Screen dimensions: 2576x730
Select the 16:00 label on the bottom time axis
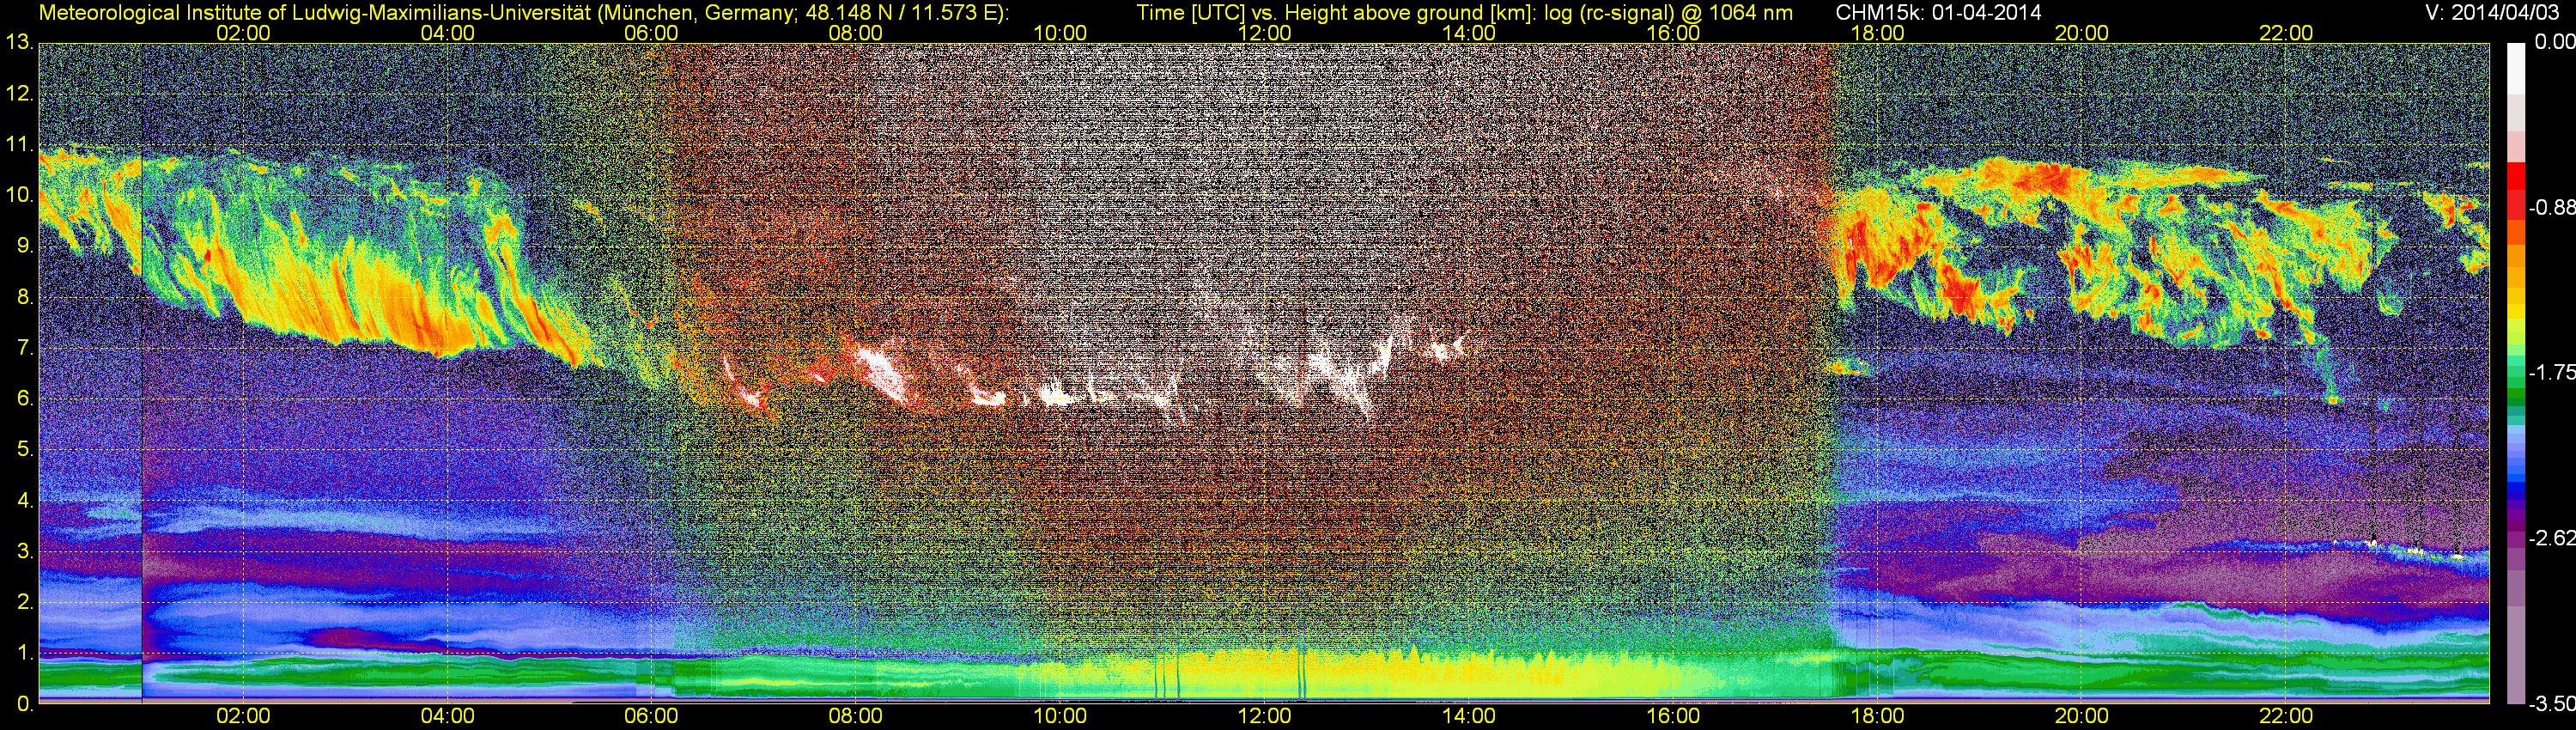[1673, 716]
